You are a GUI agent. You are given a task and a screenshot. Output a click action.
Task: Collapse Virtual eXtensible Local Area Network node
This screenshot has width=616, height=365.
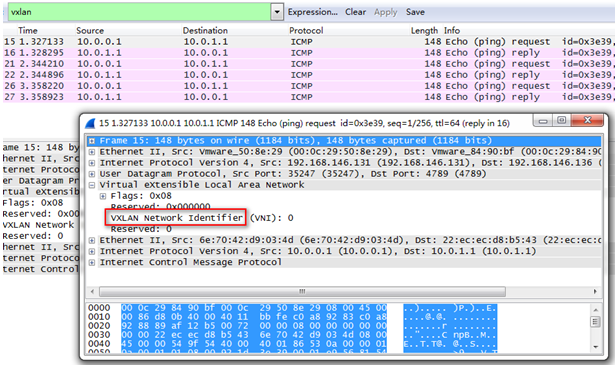click(x=92, y=185)
